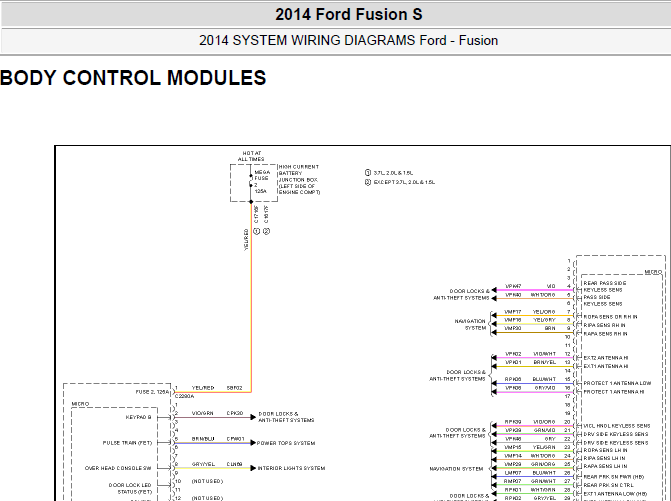Click the "2014 Ford Fusion S" title

point(349,15)
